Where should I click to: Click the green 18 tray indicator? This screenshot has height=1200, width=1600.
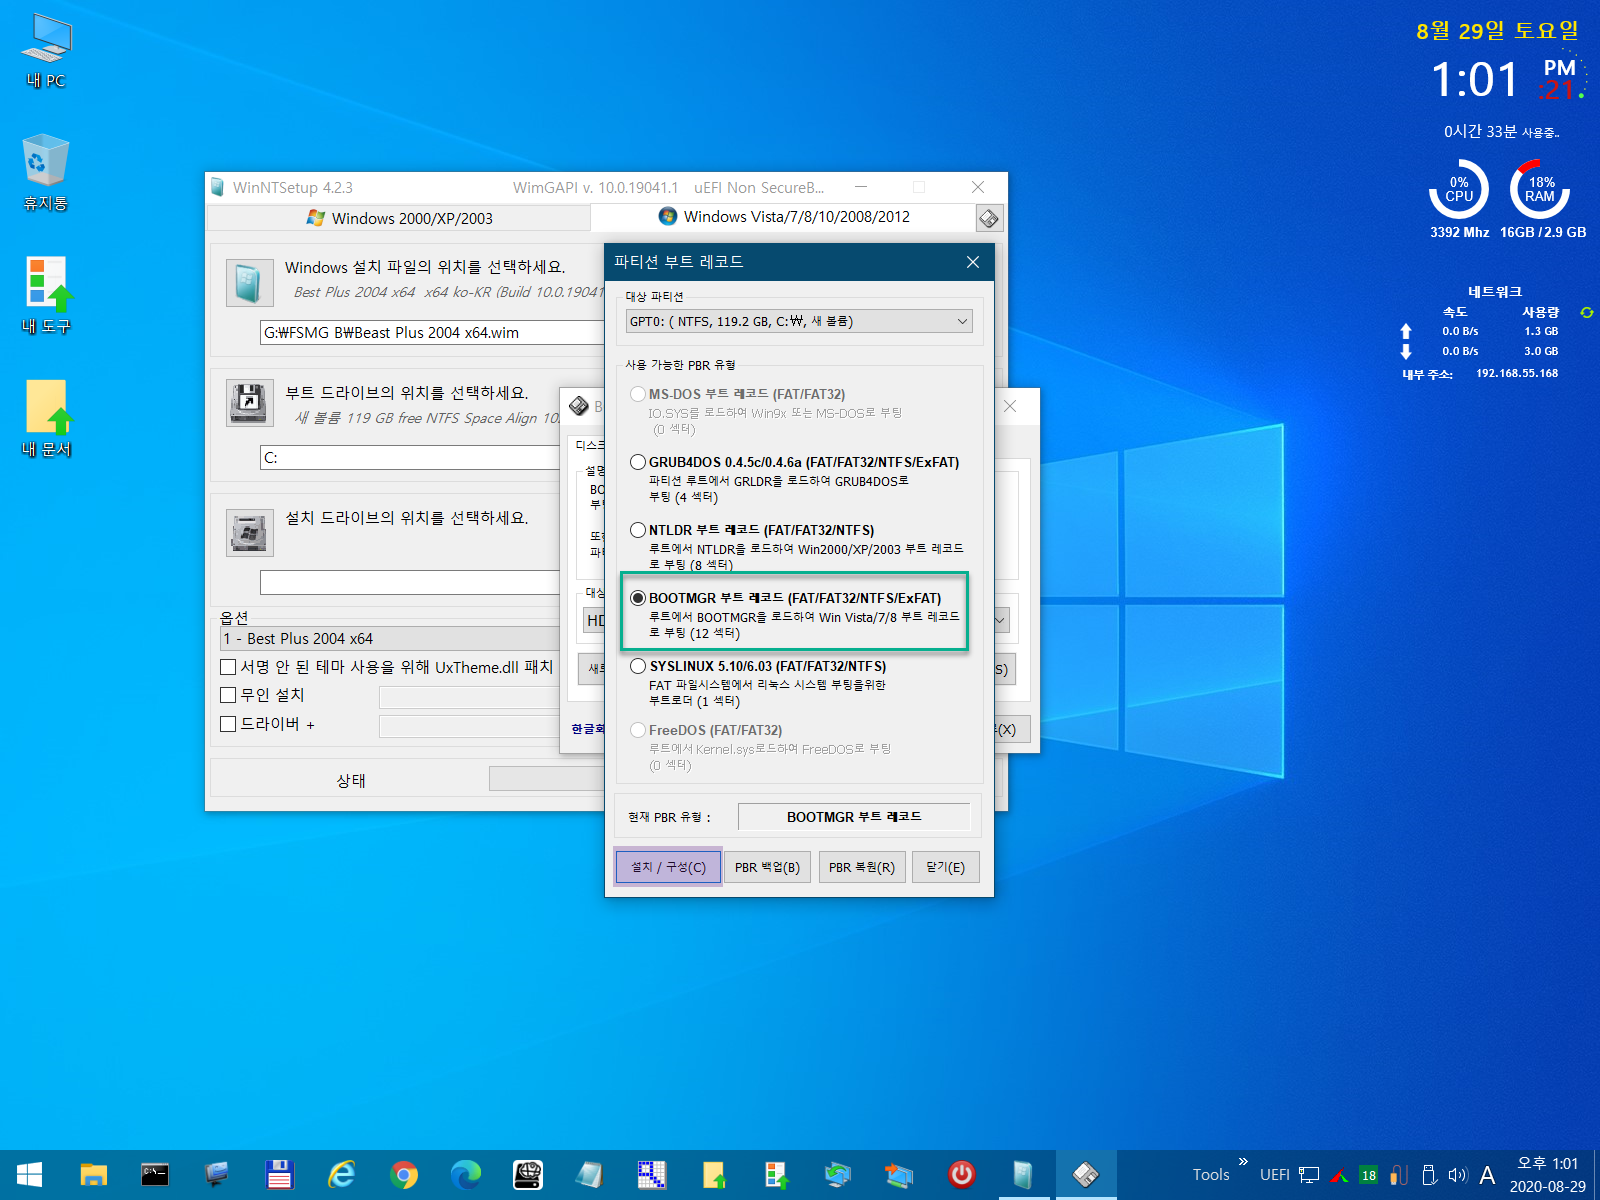coord(1369,1175)
